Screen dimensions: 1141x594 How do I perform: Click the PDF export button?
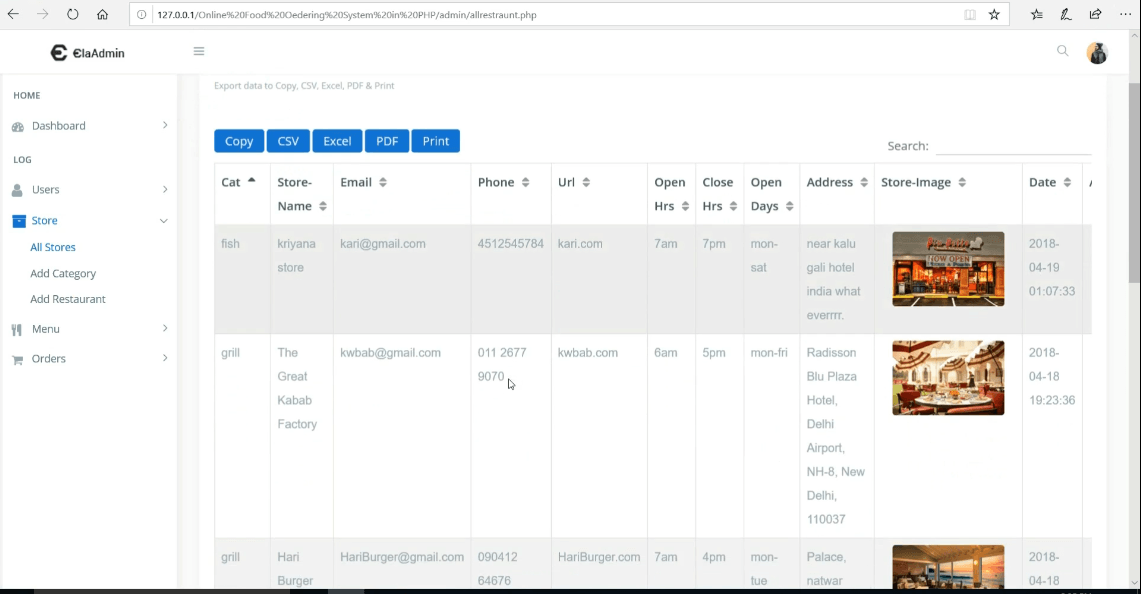pyautogui.click(x=387, y=141)
